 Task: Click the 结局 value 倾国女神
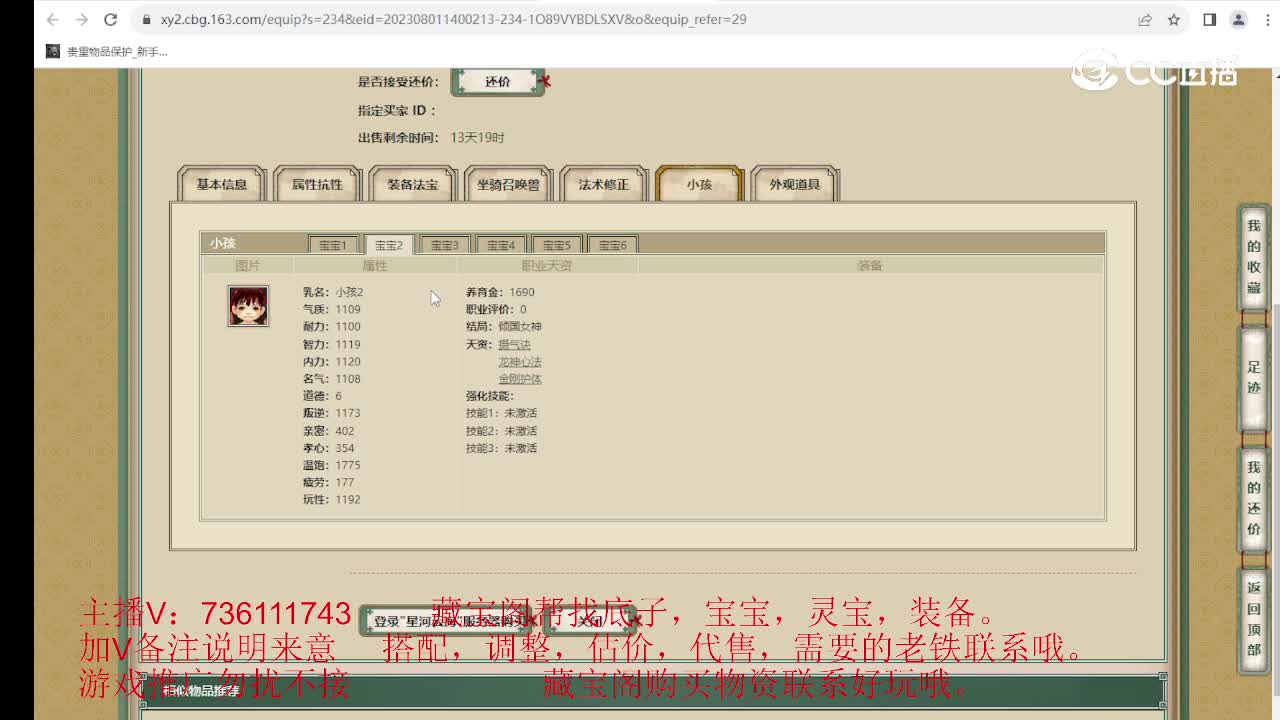coord(520,327)
